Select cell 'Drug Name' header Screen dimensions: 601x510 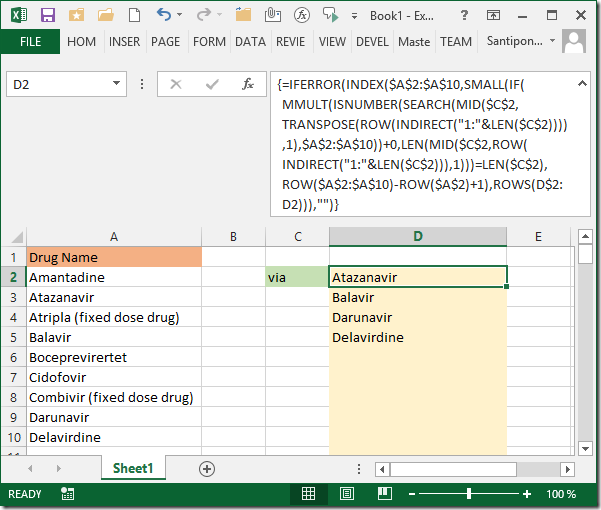coord(114,257)
